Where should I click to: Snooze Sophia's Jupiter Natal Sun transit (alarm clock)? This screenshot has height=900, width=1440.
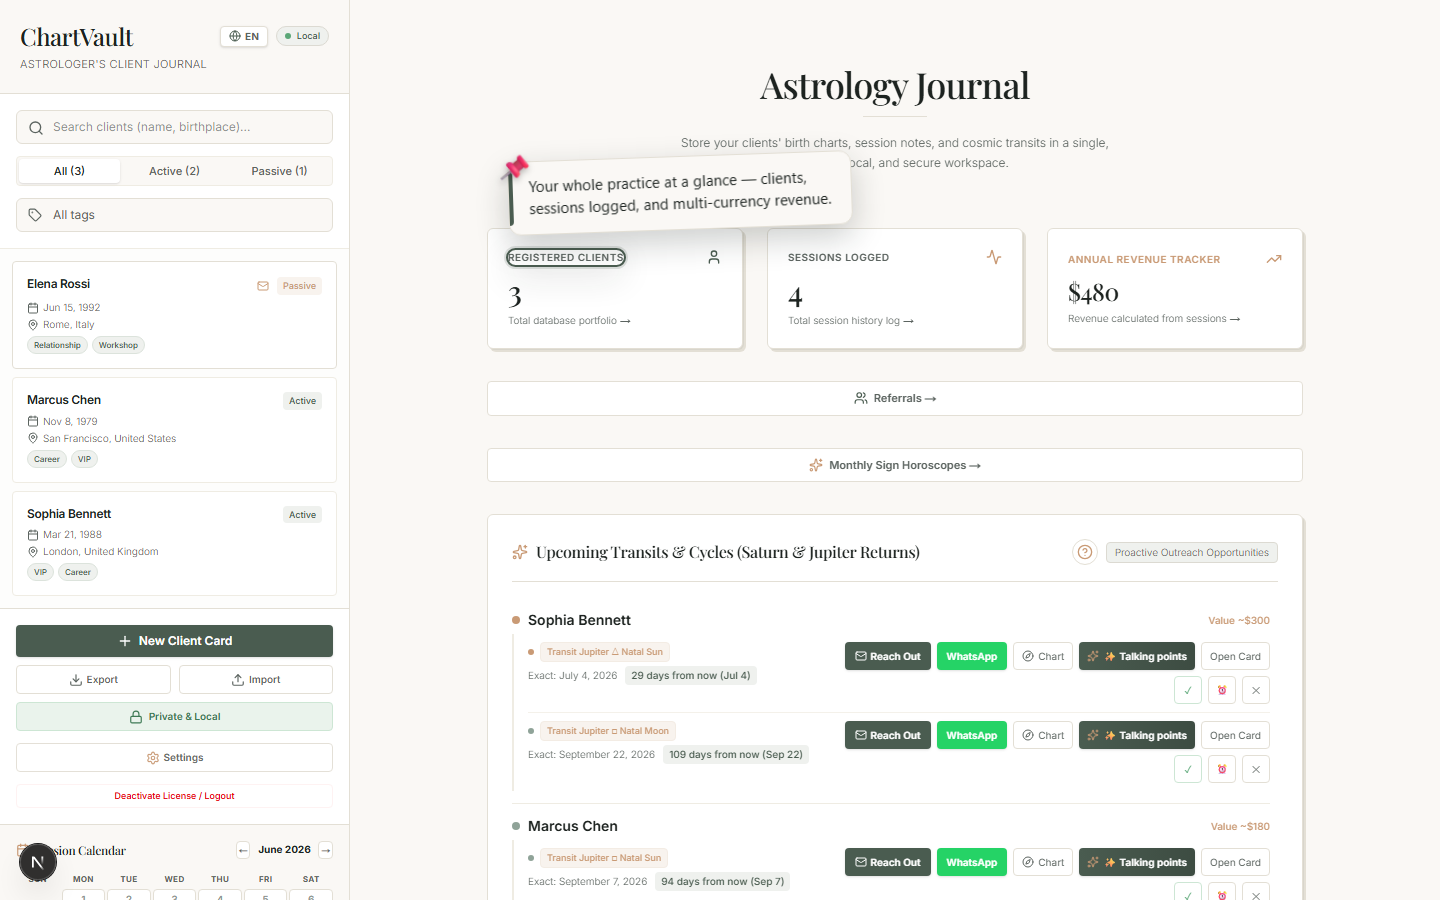[1222, 690]
